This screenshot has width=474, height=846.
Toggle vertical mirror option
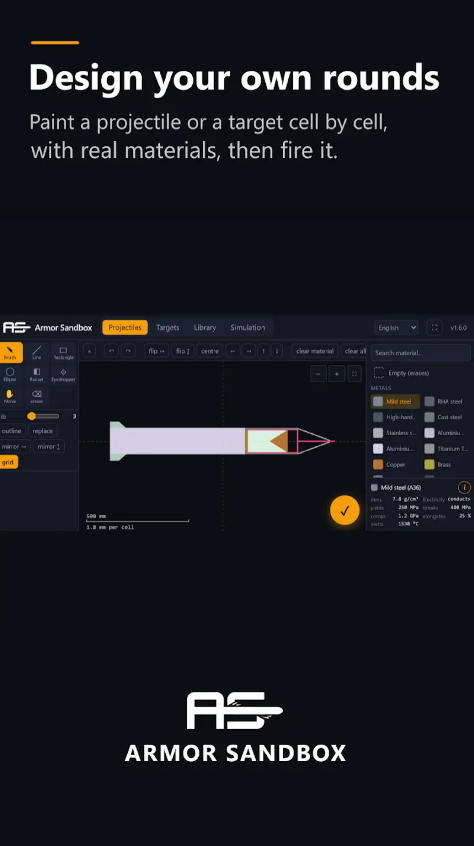point(49,447)
